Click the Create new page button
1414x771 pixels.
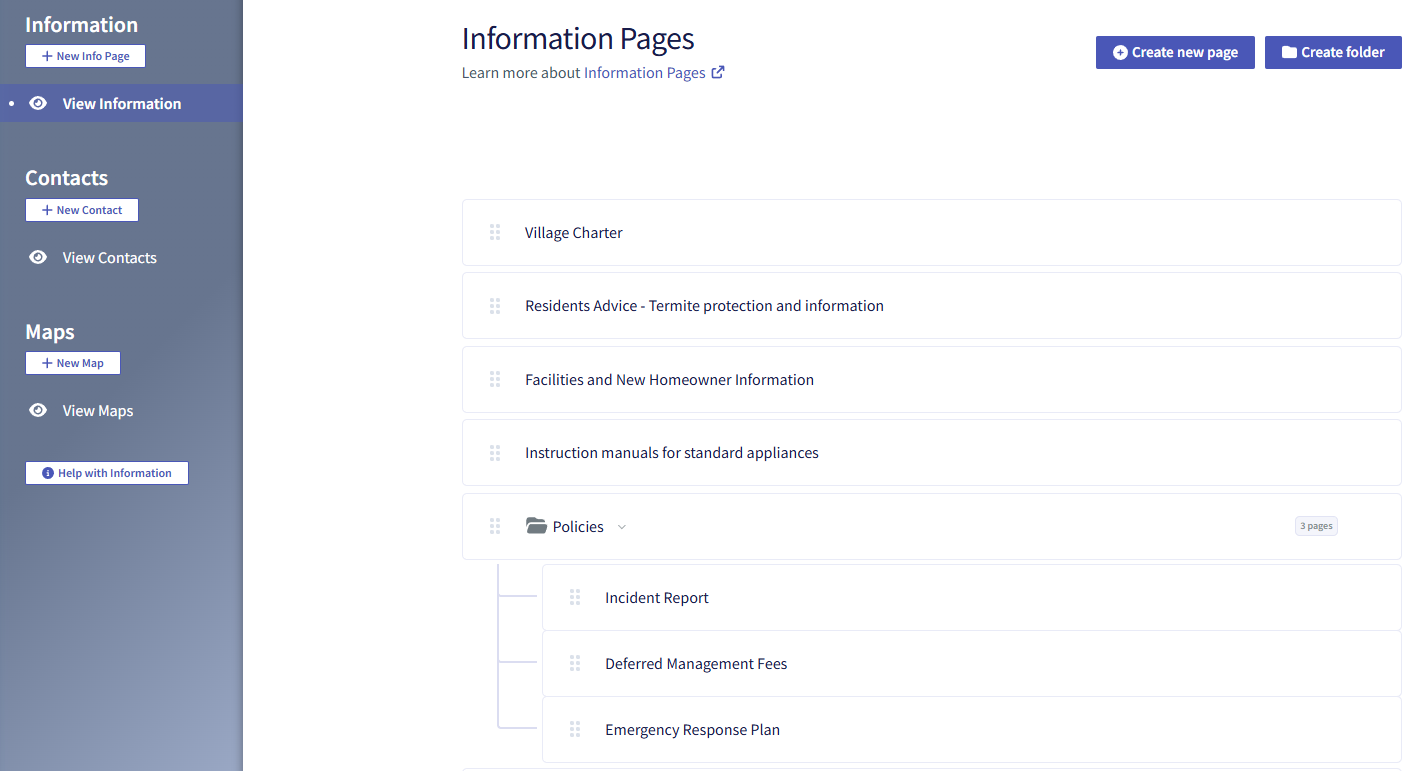click(x=1175, y=52)
